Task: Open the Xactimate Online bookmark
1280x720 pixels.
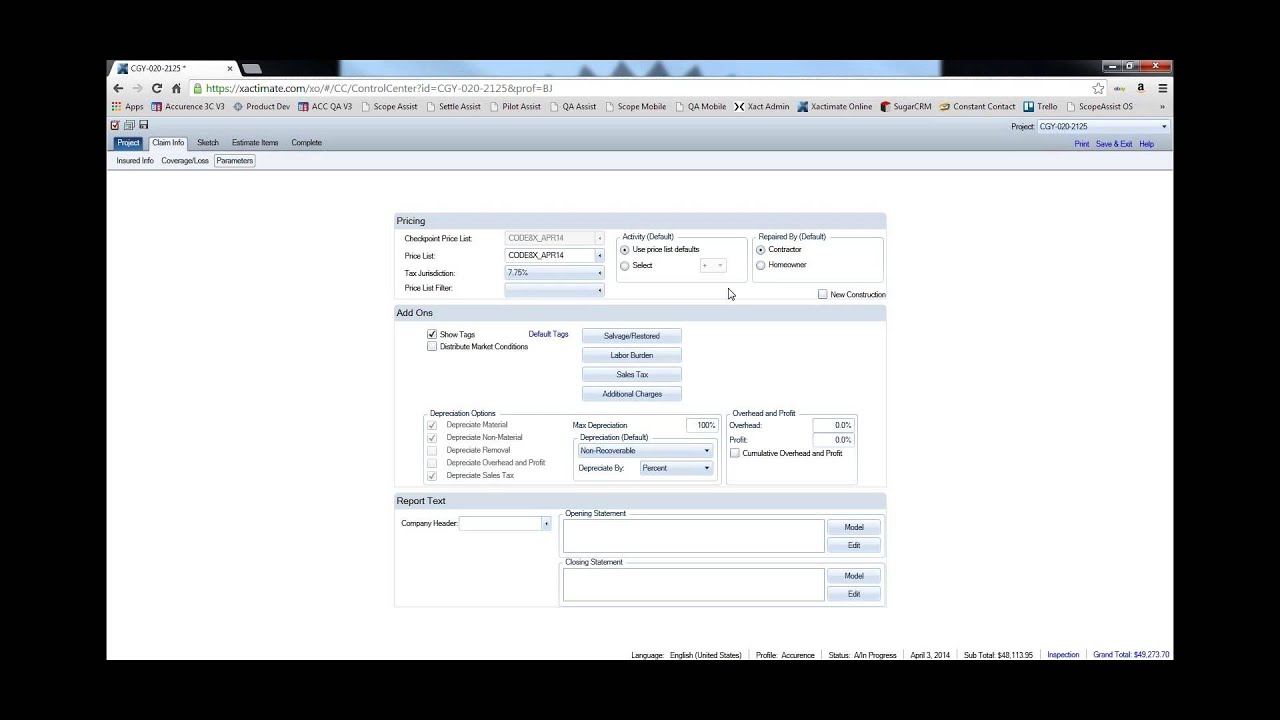Action: click(835, 106)
